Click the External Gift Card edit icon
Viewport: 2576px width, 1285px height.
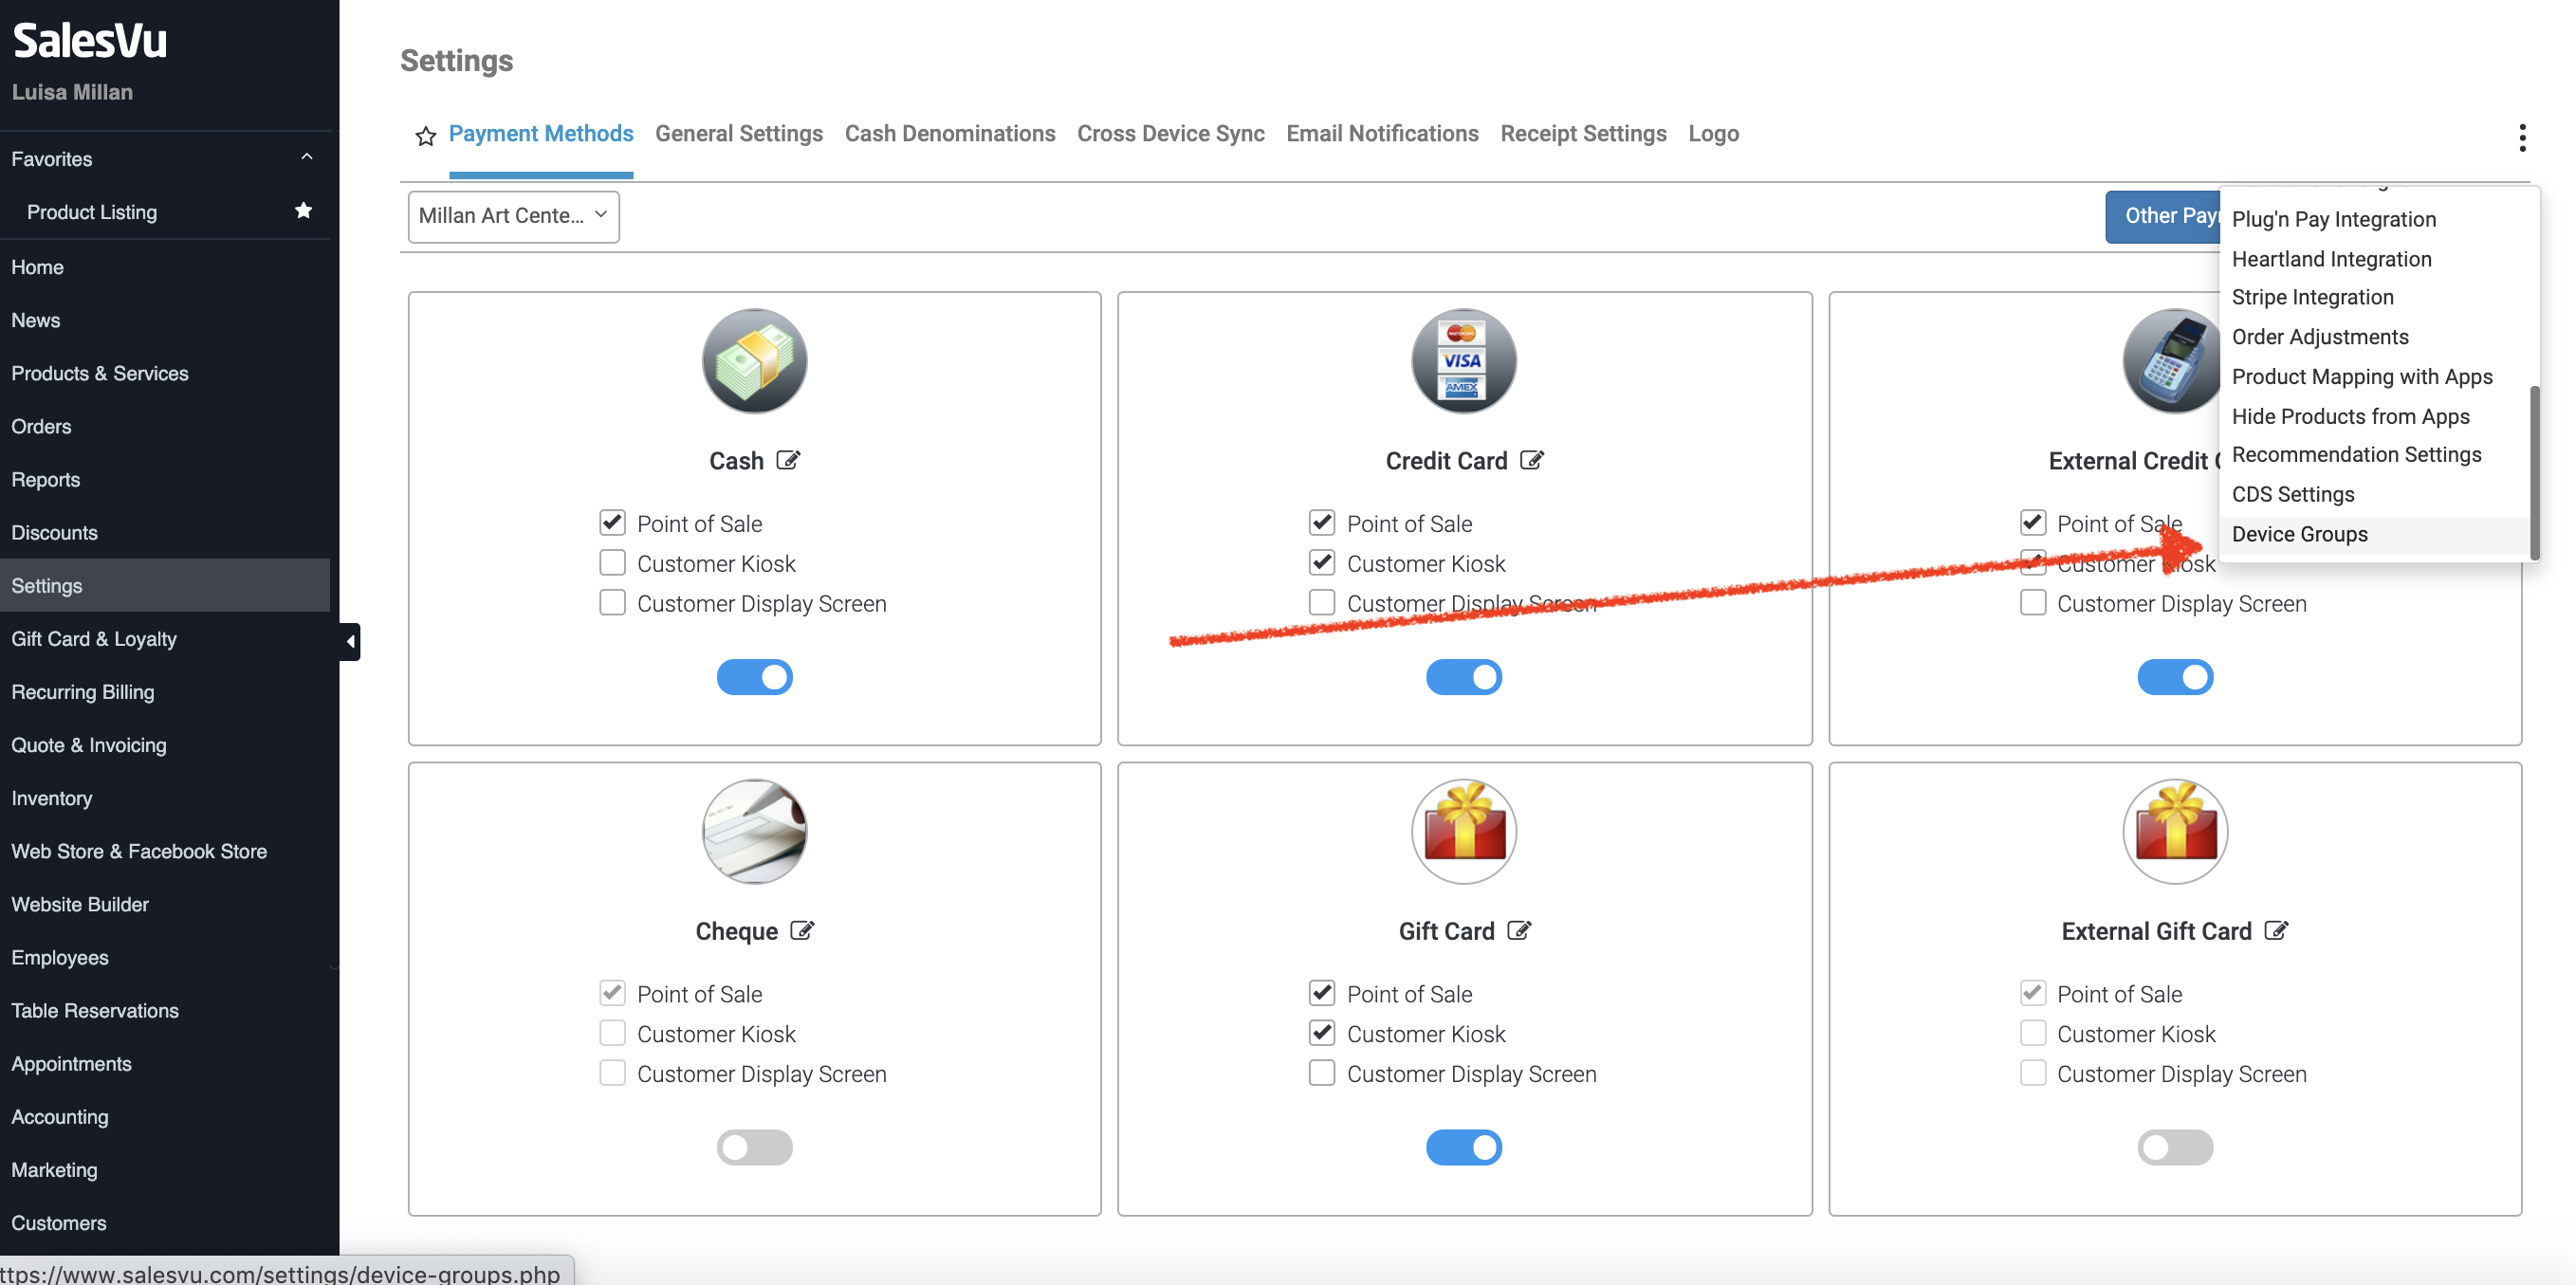[2276, 930]
